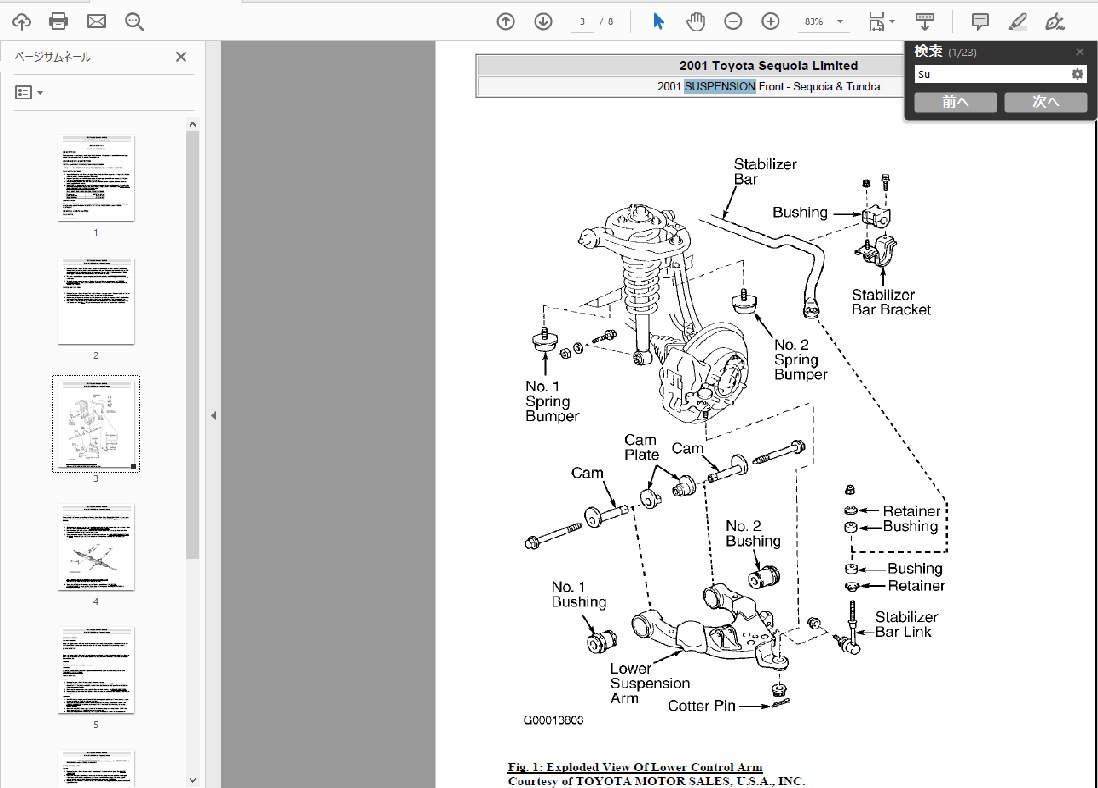The height and width of the screenshot is (788, 1098).
Task: Zoom out with the minus circle icon
Action: pyautogui.click(x=733, y=22)
